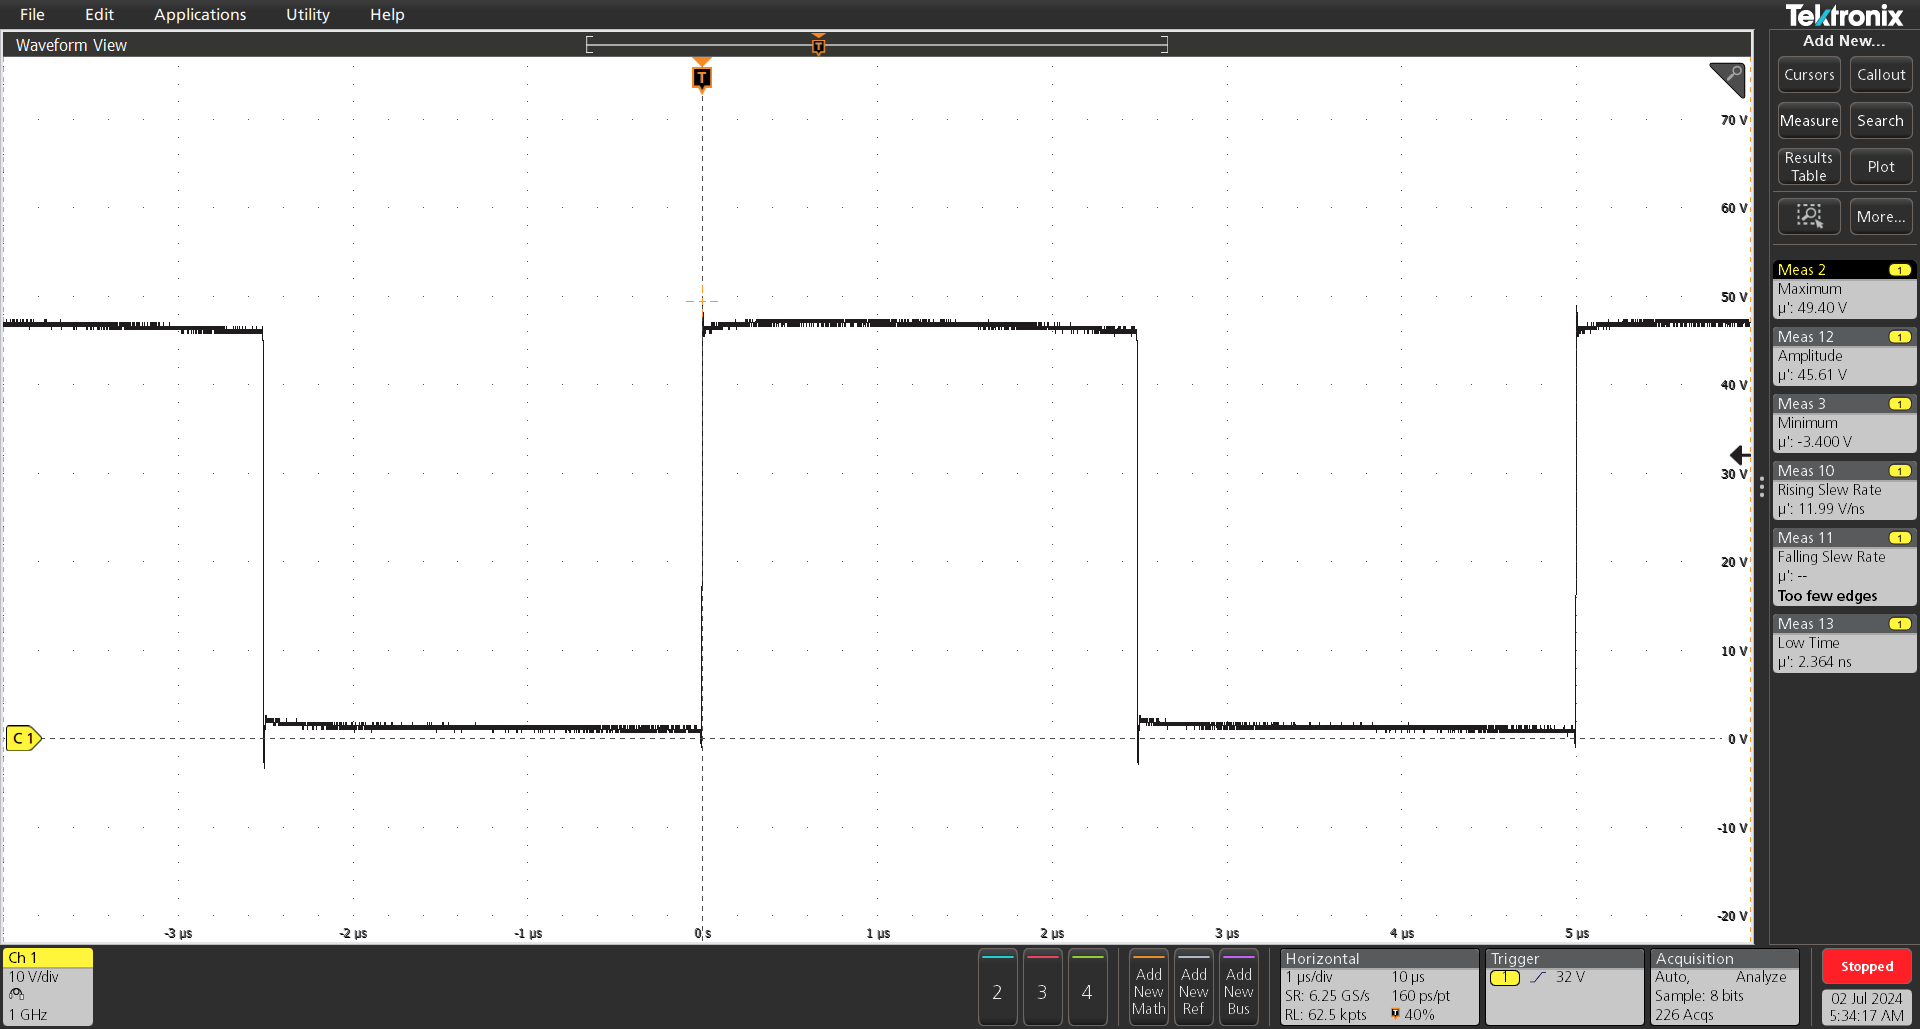Open the Horizontal settings badge

(x=1378, y=987)
